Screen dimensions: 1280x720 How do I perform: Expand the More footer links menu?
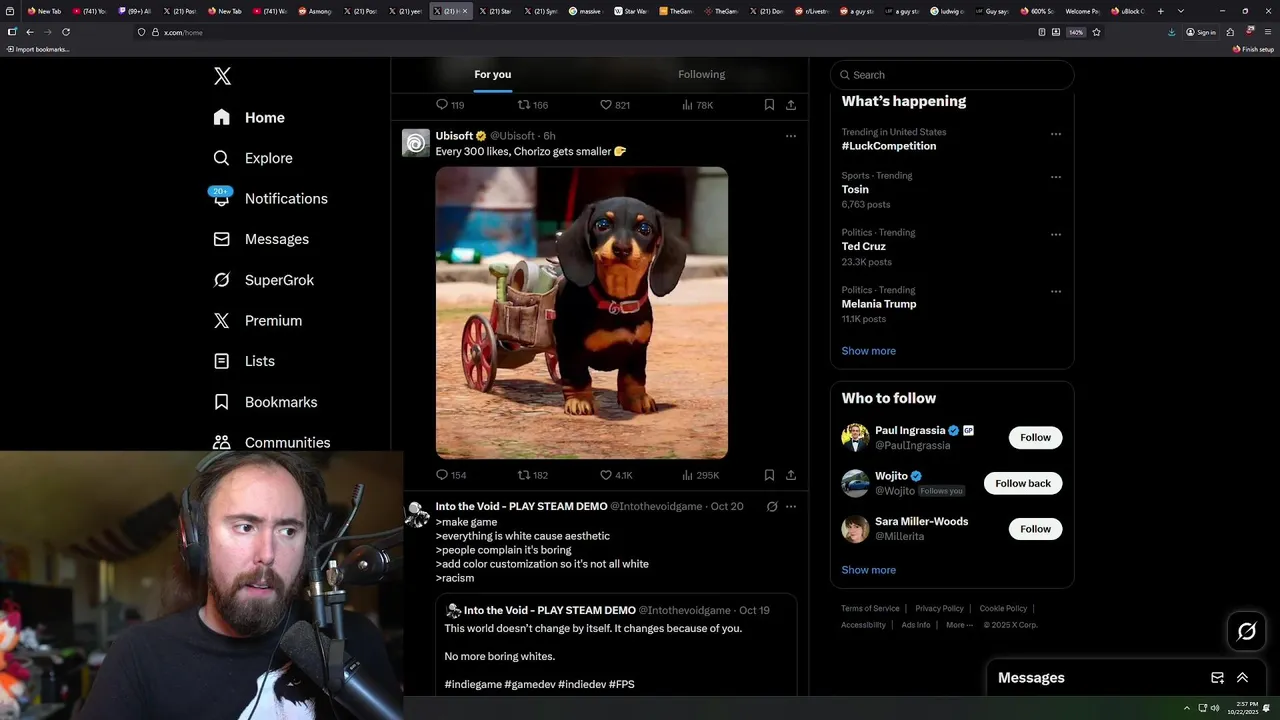point(959,625)
